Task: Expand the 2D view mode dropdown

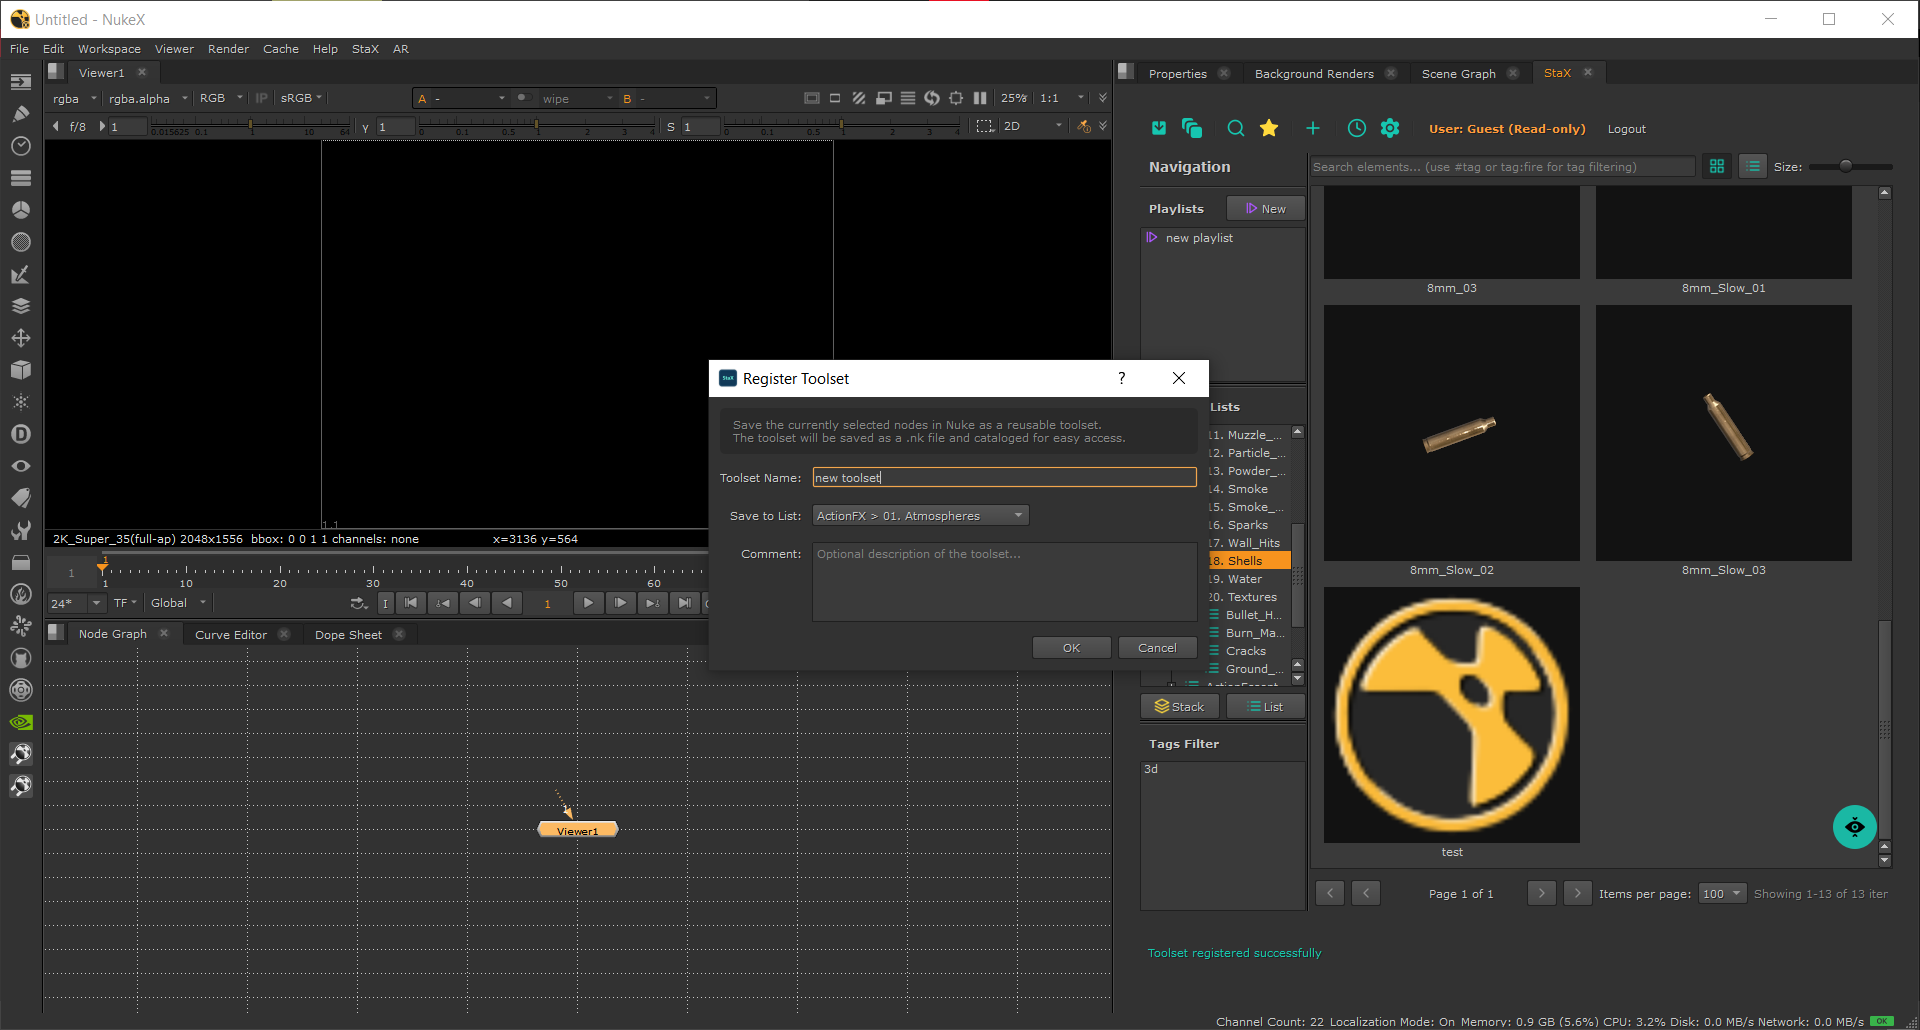Action: 1033,126
